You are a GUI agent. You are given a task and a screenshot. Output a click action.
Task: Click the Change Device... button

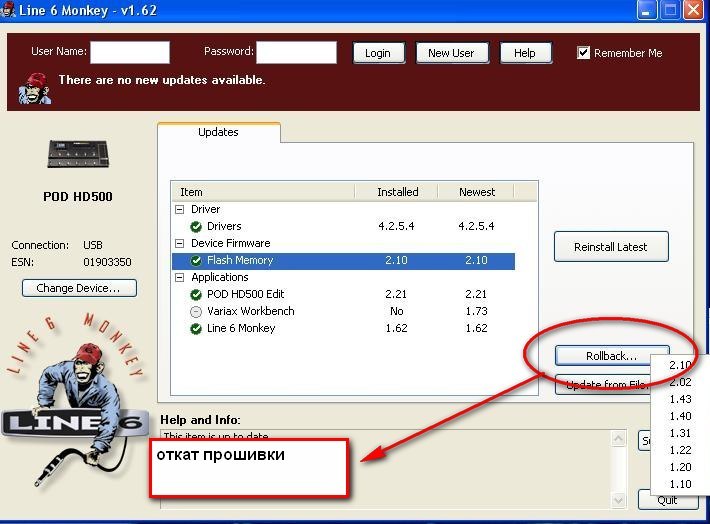79,288
